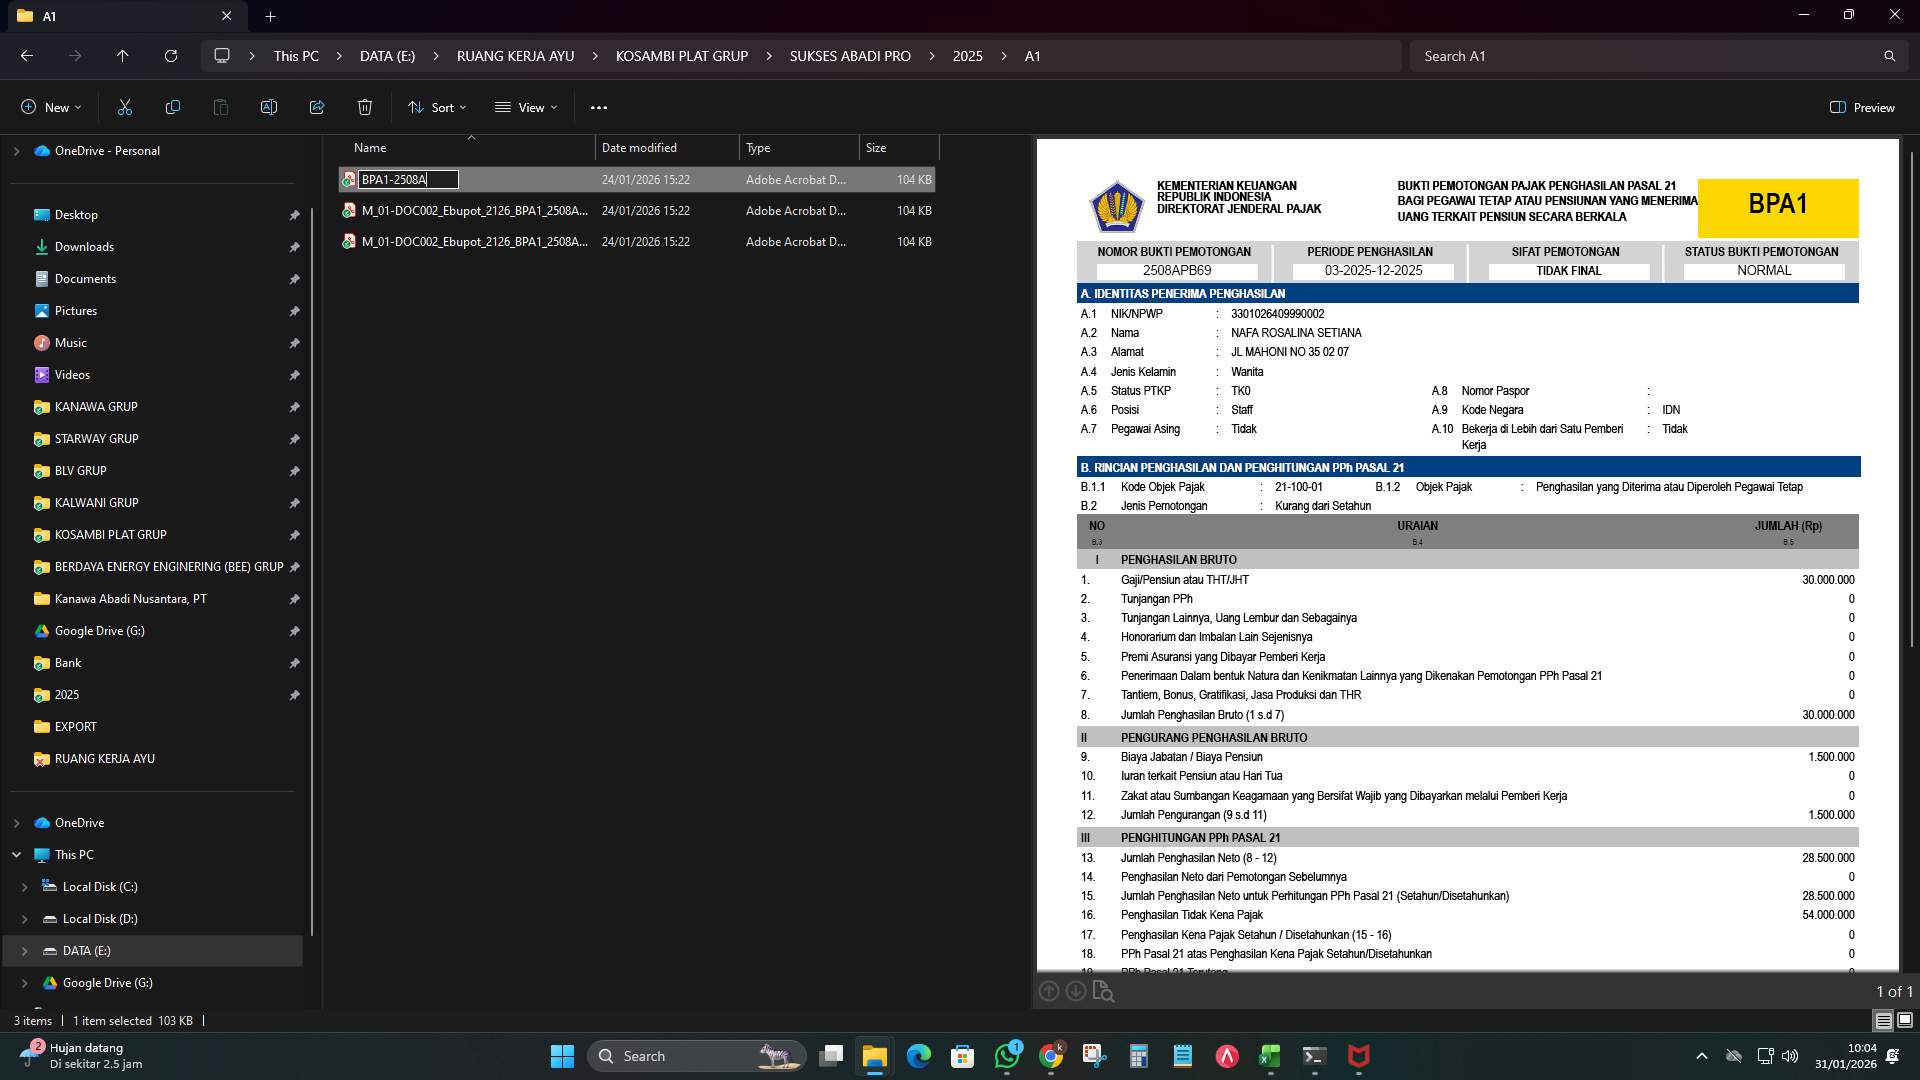Viewport: 1920px width, 1080px height.
Task: Open the Sort dropdown
Action: point(437,107)
